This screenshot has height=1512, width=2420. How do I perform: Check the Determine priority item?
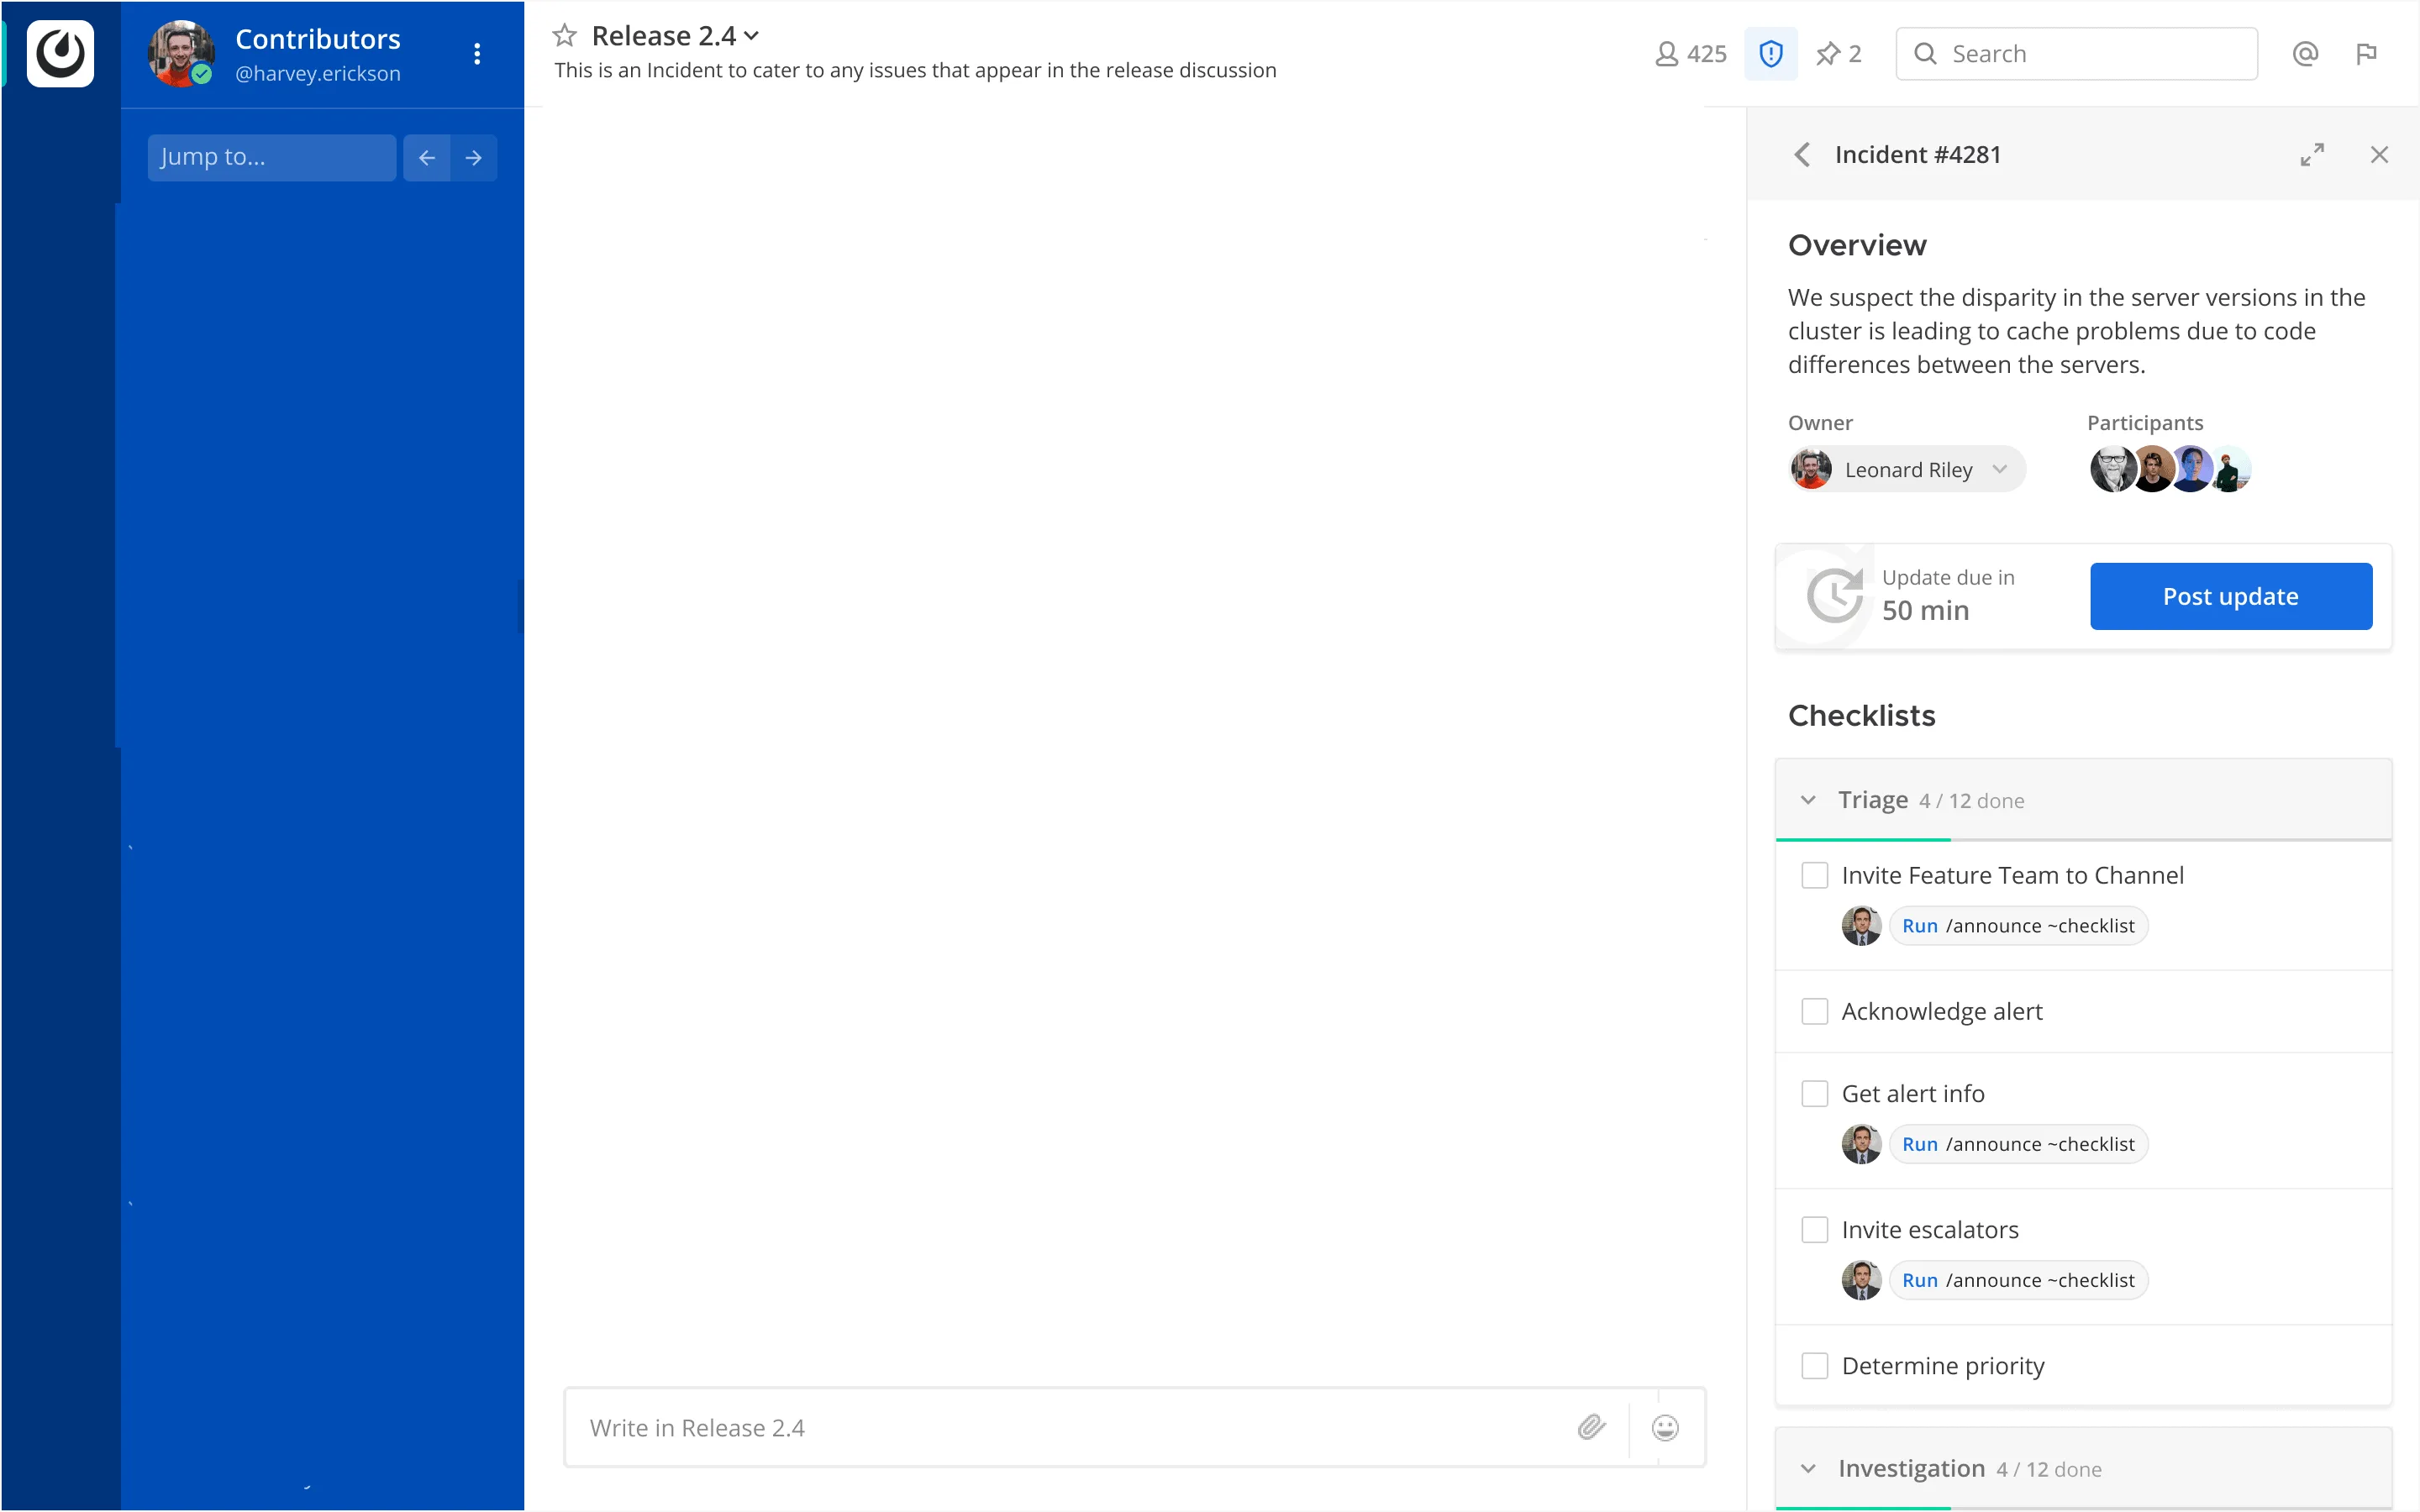(x=1815, y=1366)
